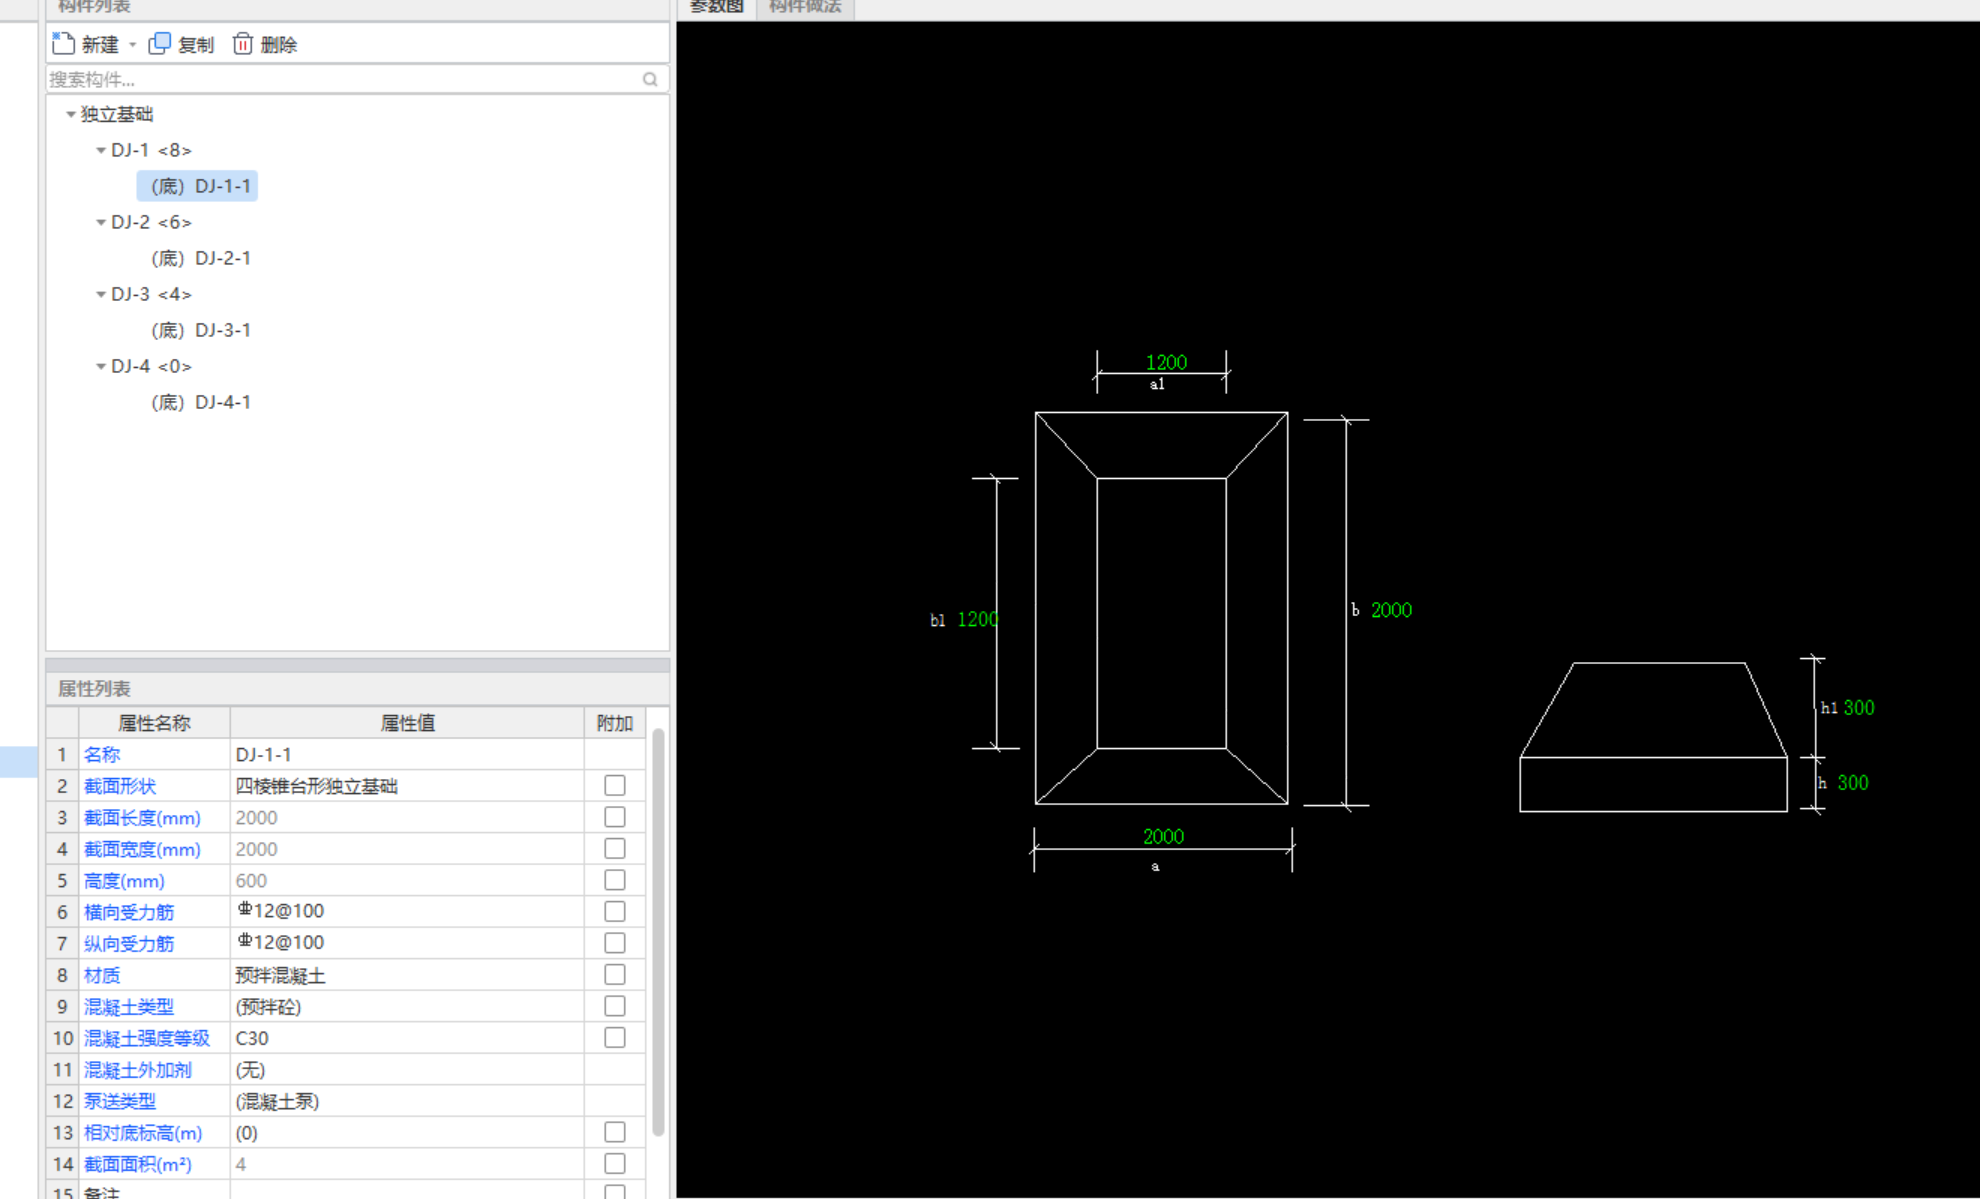Tick the 附加 checkbox for 纵向受力筋
The width and height of the screenshot is (1980, 1199).
[615, 943]
